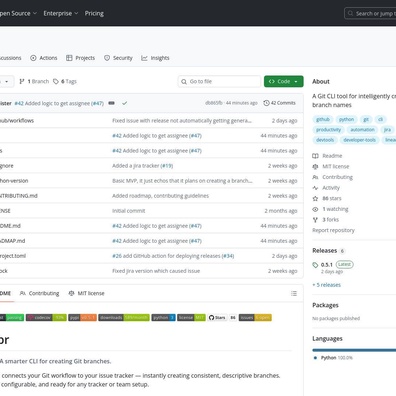Select the devtools topic tag
The width and height of the screenshot is (396, 396).
coord(325,140)
